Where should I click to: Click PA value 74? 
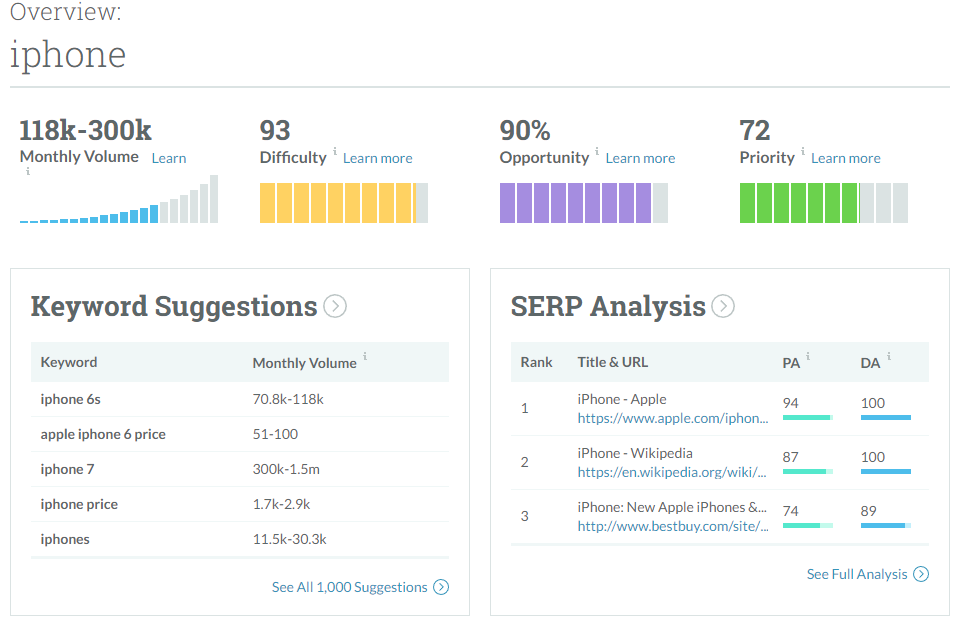click(x=790, y=511)
